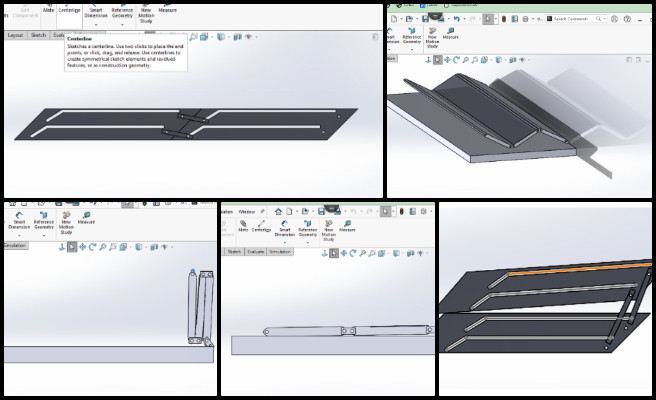Screen dimensions: 656x400
Task: Open Hide/Show Items in the flat-links panel's view toolbar
Action: [x=420, y=253]
